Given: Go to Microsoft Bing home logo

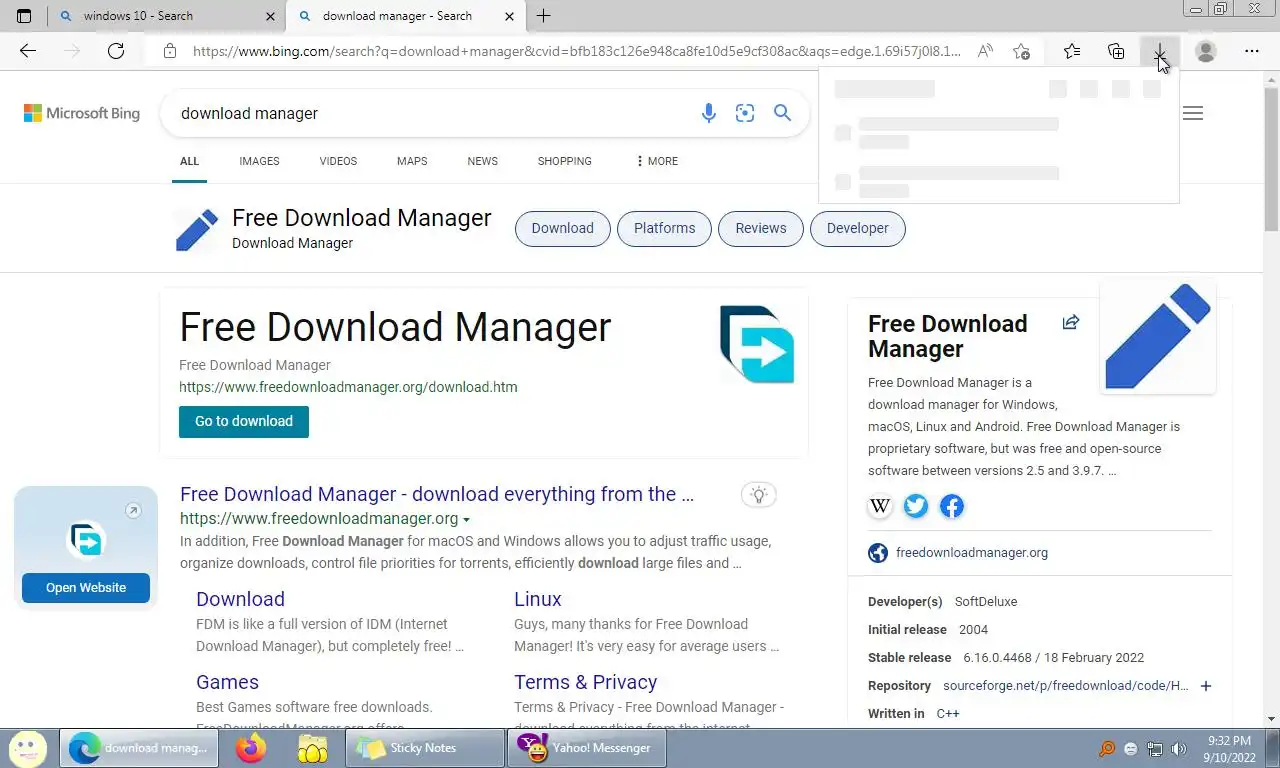Looking at the screenshot, I should point(82,113).
